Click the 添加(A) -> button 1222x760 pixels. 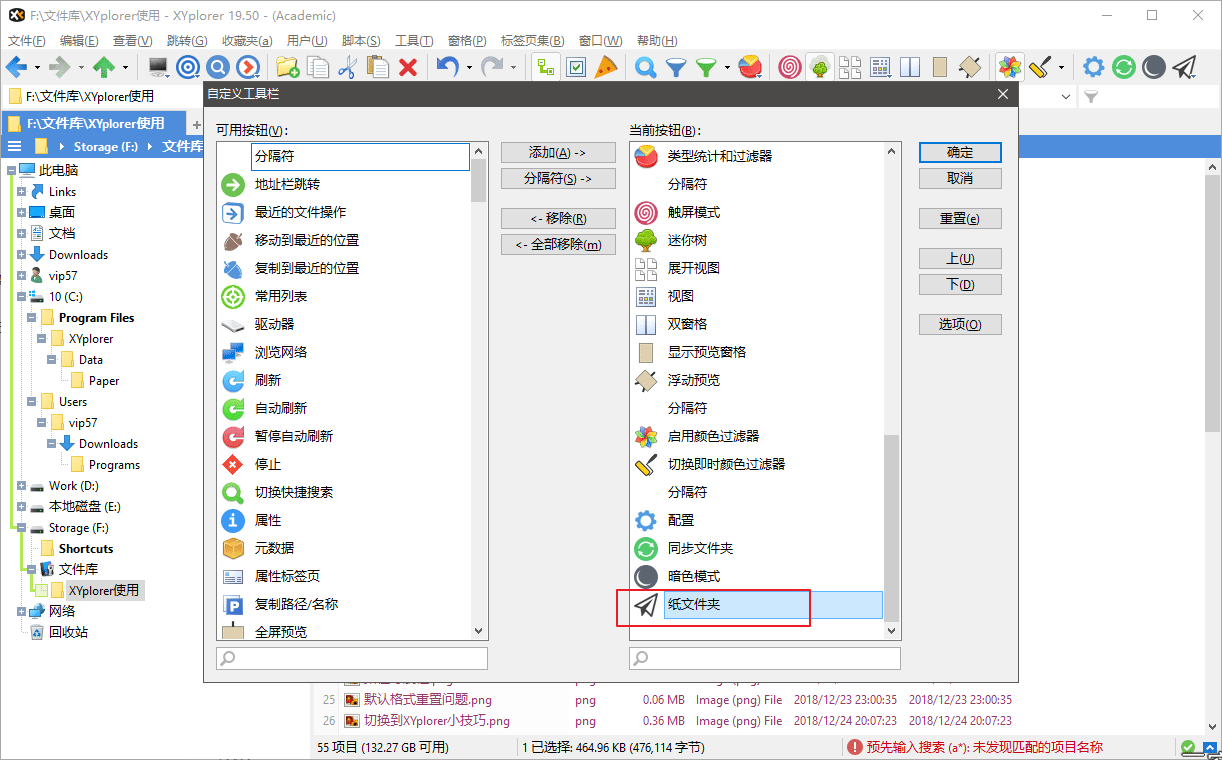coord(557,153)
